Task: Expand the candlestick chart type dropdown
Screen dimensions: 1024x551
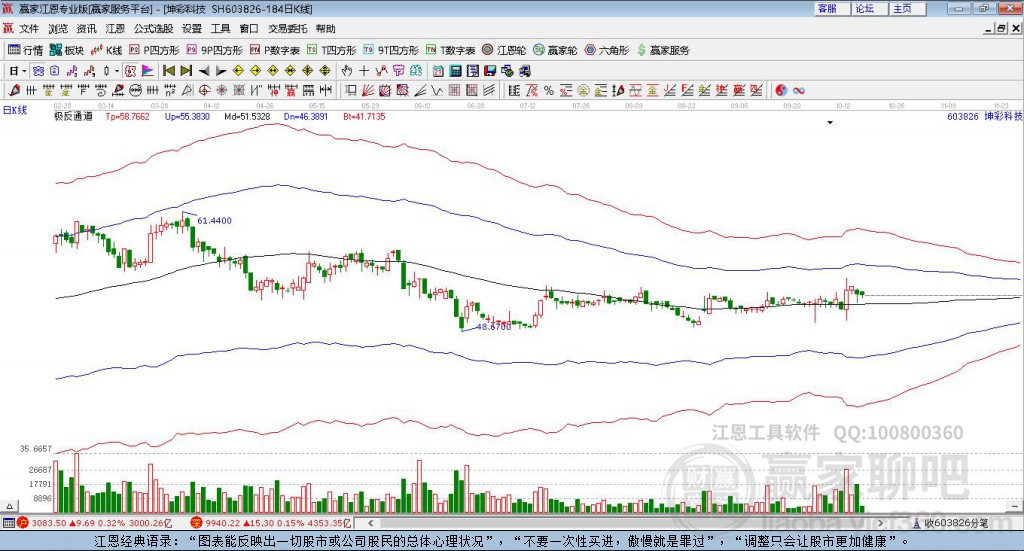Action: click(116, 71)
